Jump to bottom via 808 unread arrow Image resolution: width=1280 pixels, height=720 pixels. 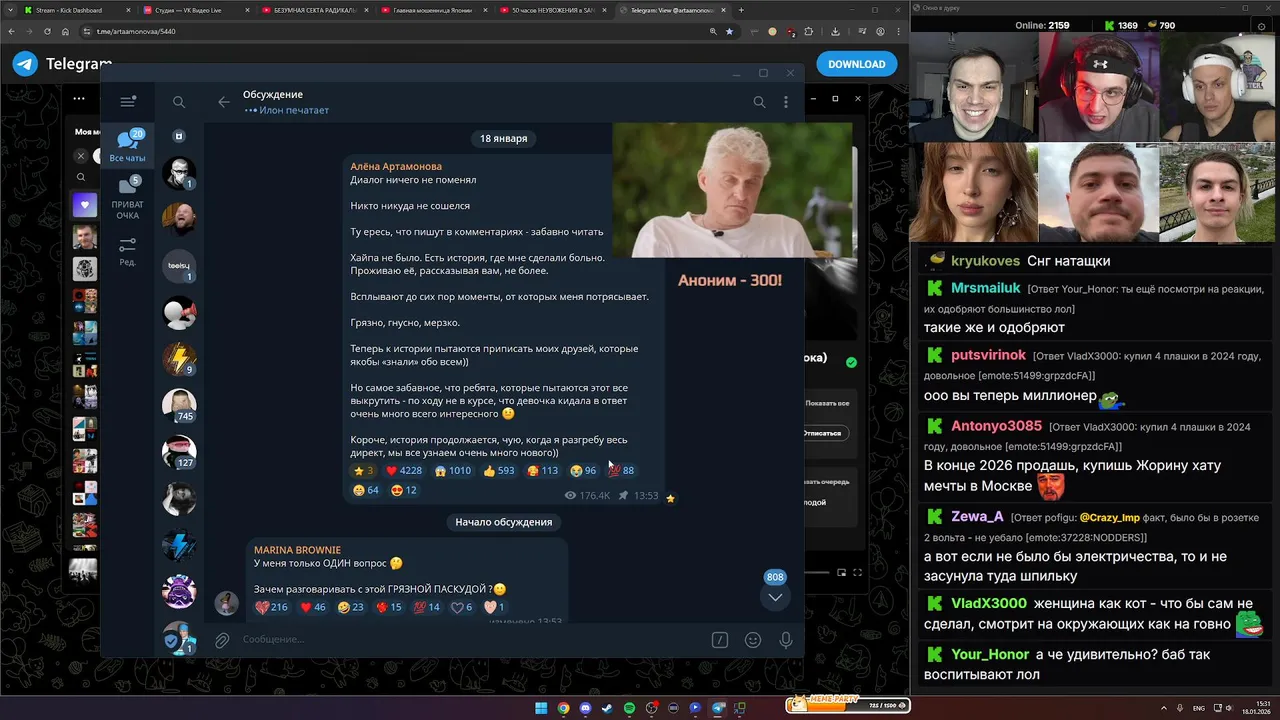pos(775,596)
